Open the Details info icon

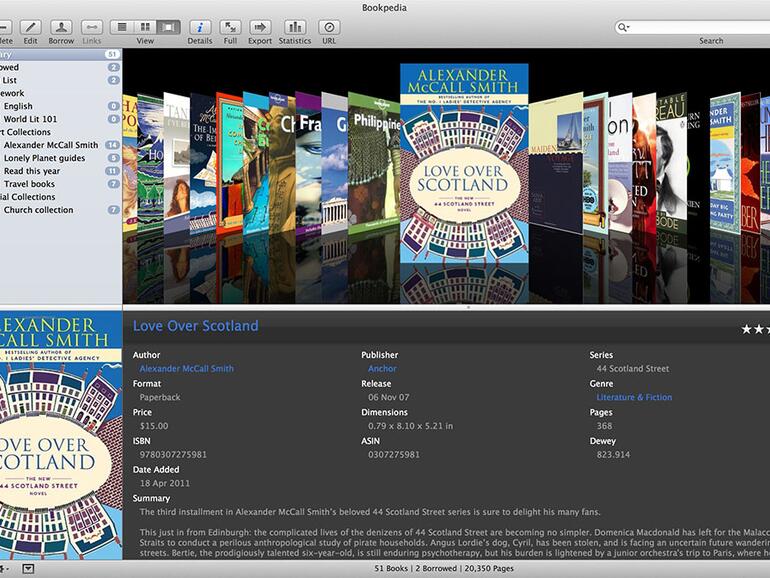(200, 27)
